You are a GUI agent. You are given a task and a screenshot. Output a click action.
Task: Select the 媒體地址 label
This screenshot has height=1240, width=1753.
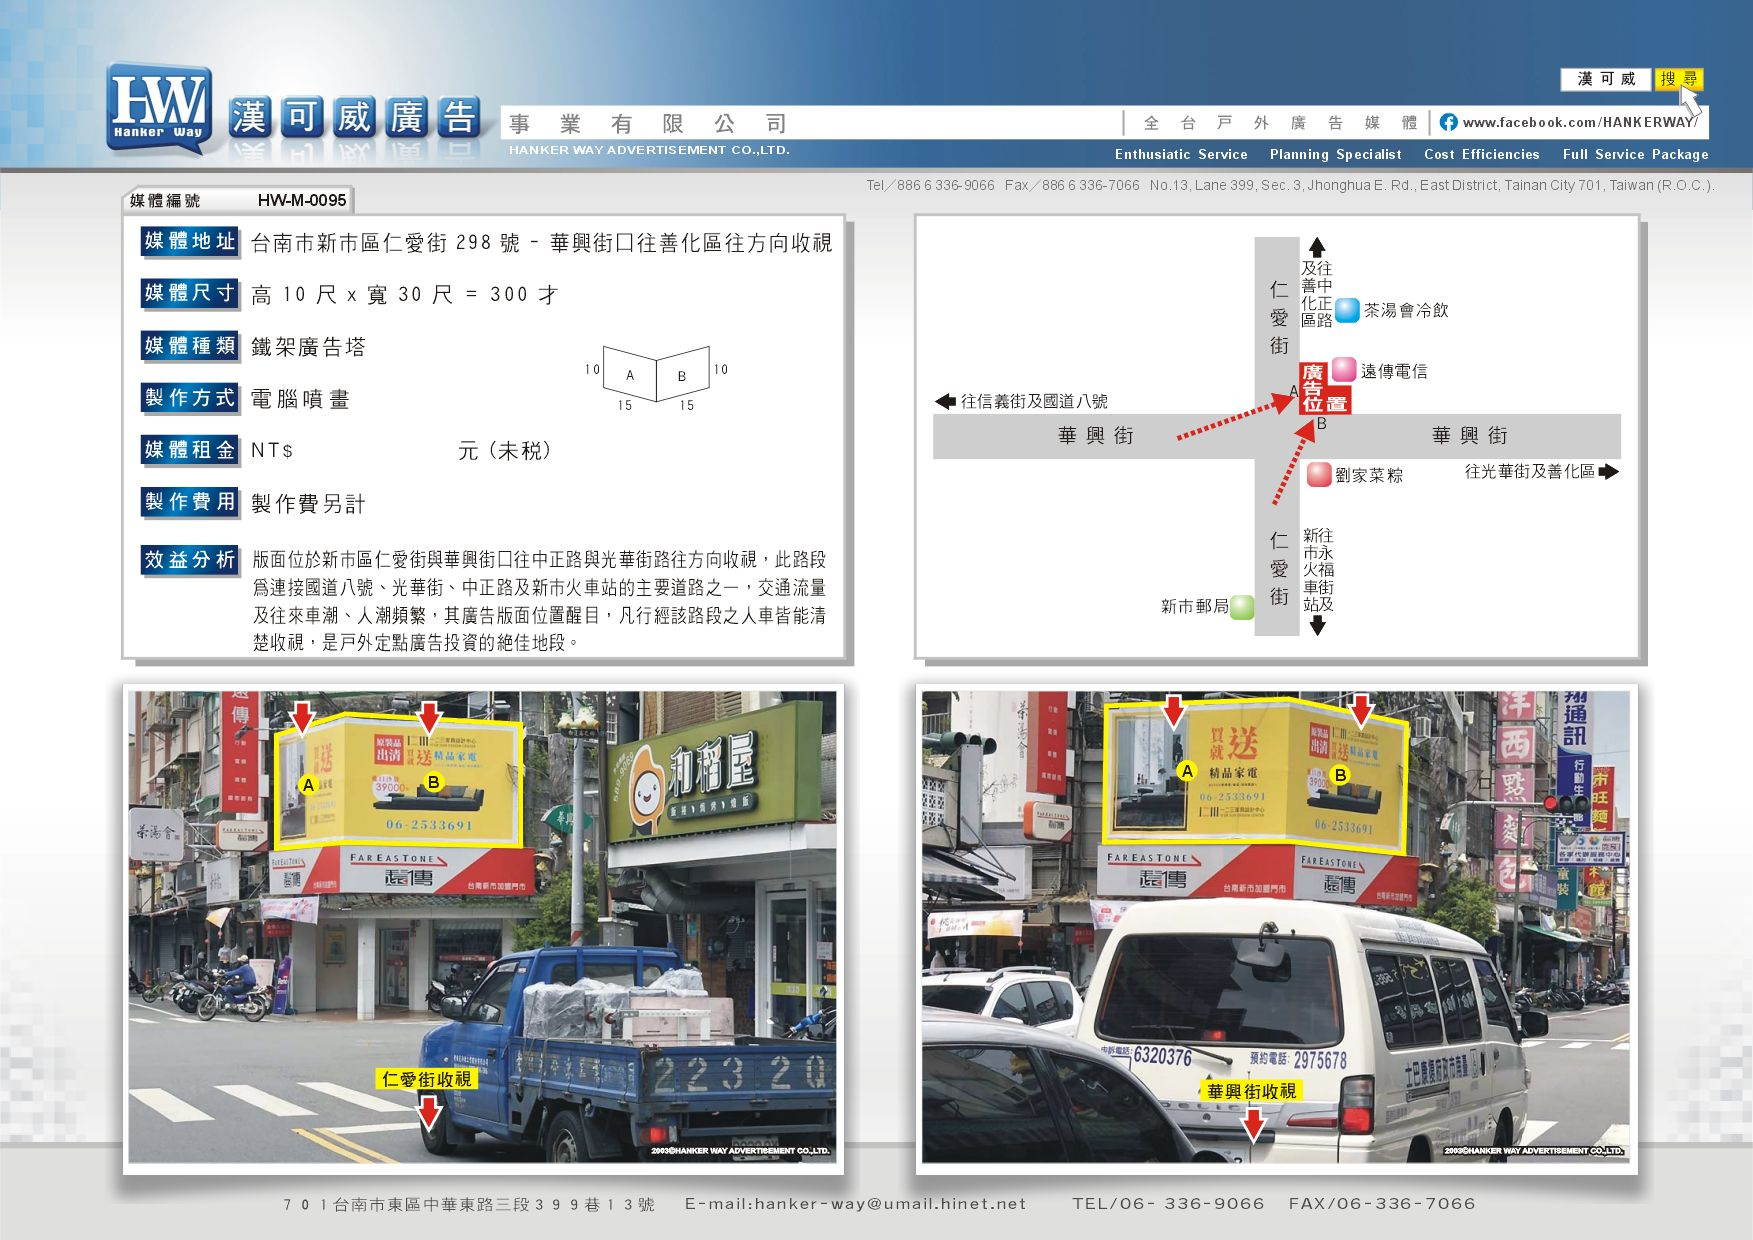pos(190,241)
